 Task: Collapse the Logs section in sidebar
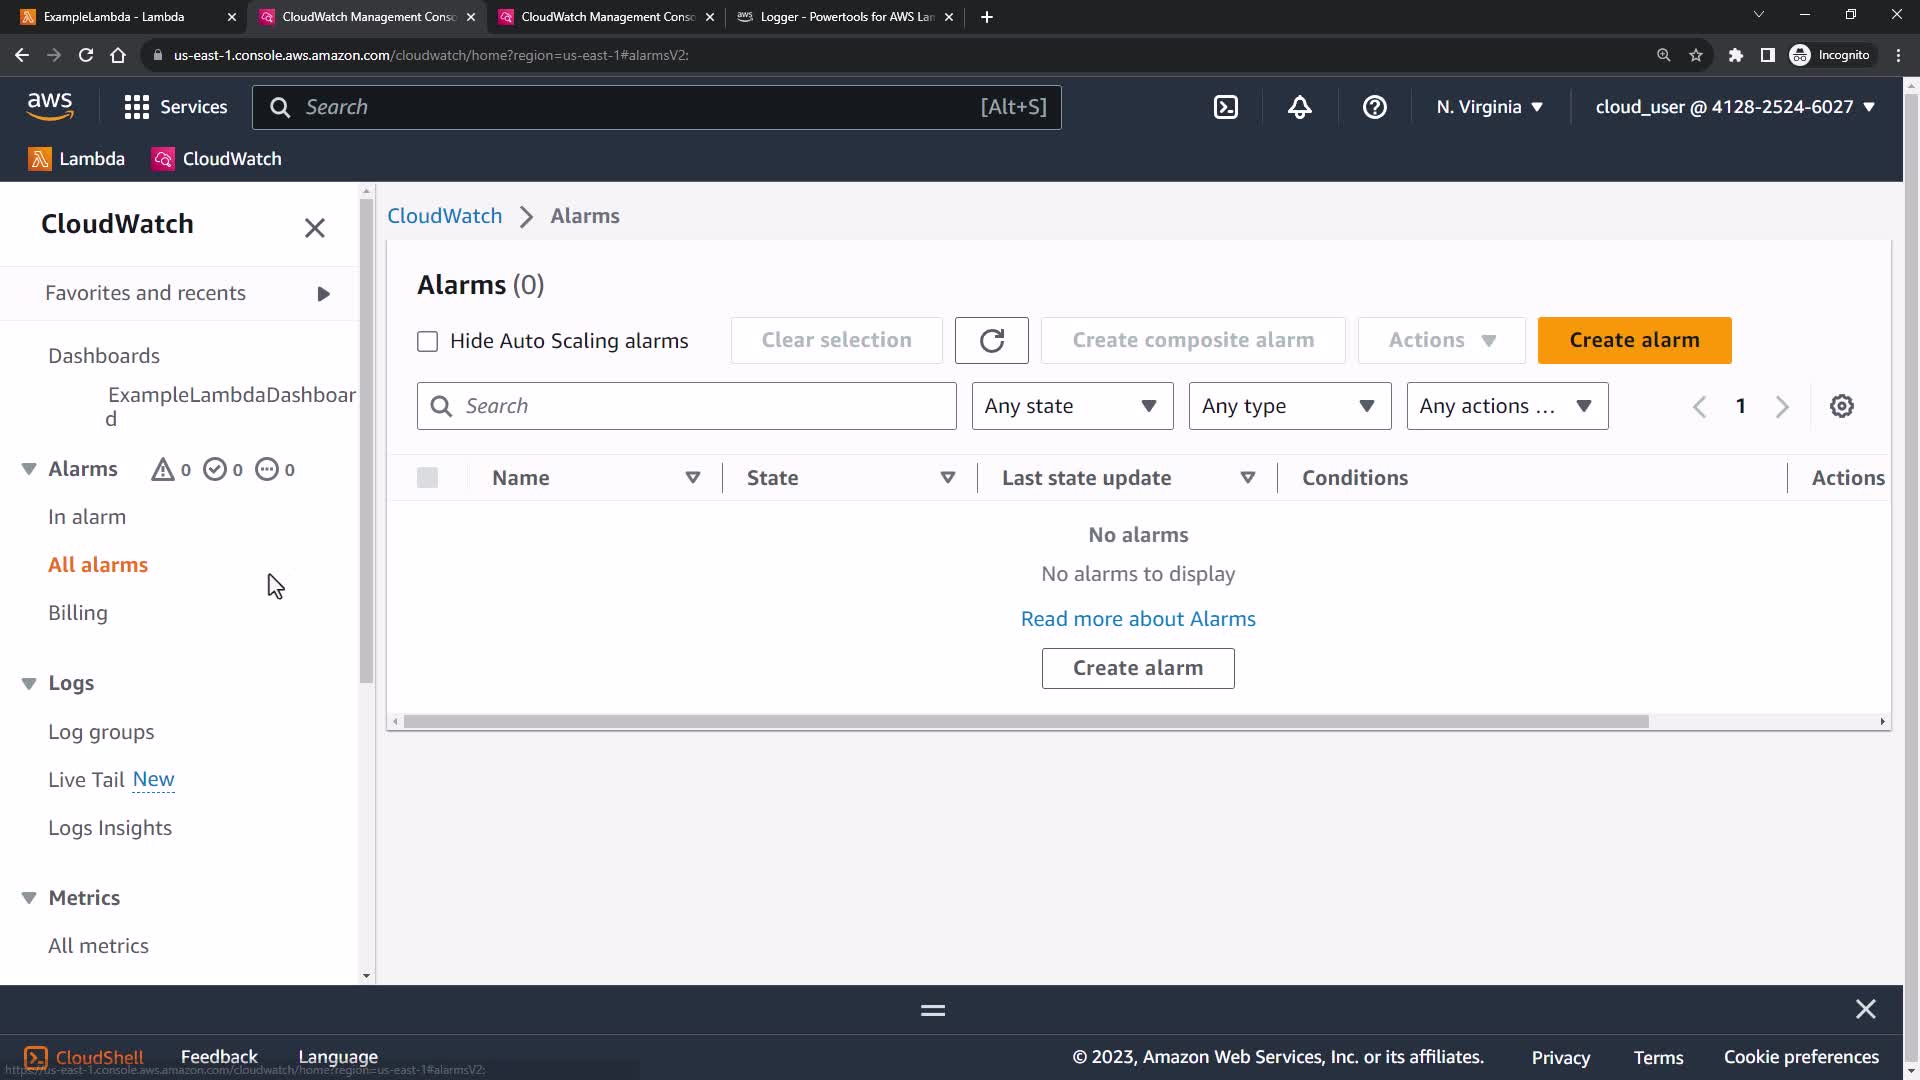(29, 683)
